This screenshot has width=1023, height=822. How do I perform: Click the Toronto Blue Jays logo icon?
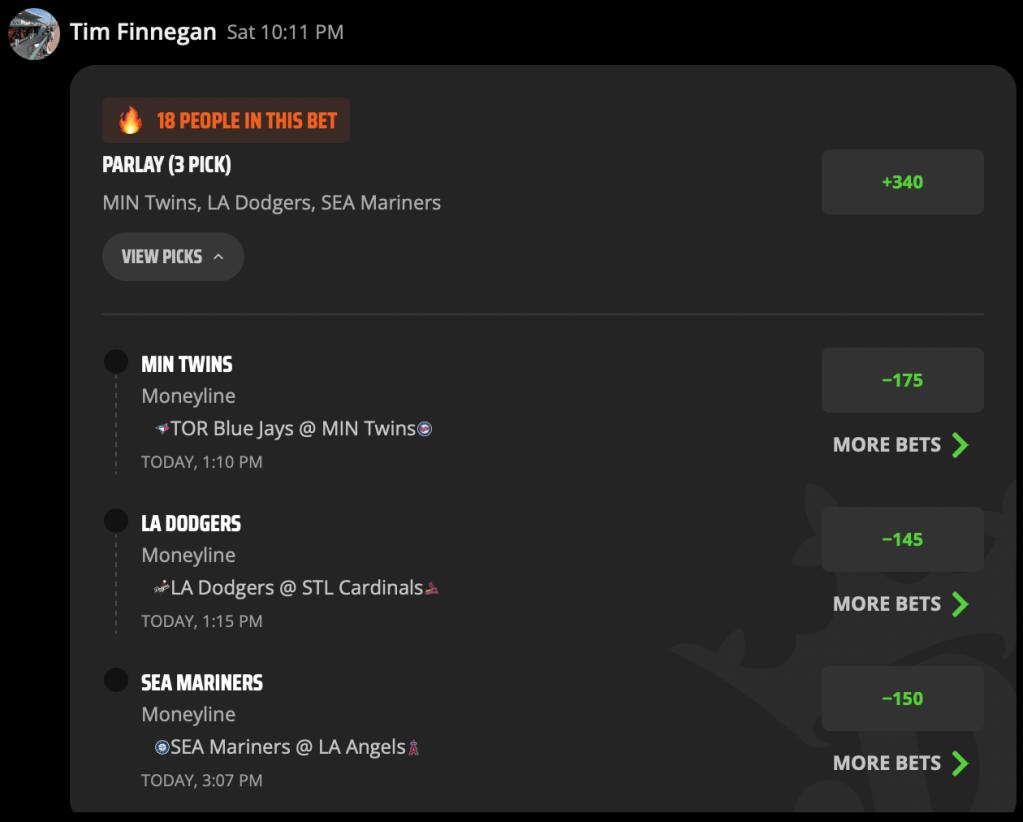tap(162, 429)
